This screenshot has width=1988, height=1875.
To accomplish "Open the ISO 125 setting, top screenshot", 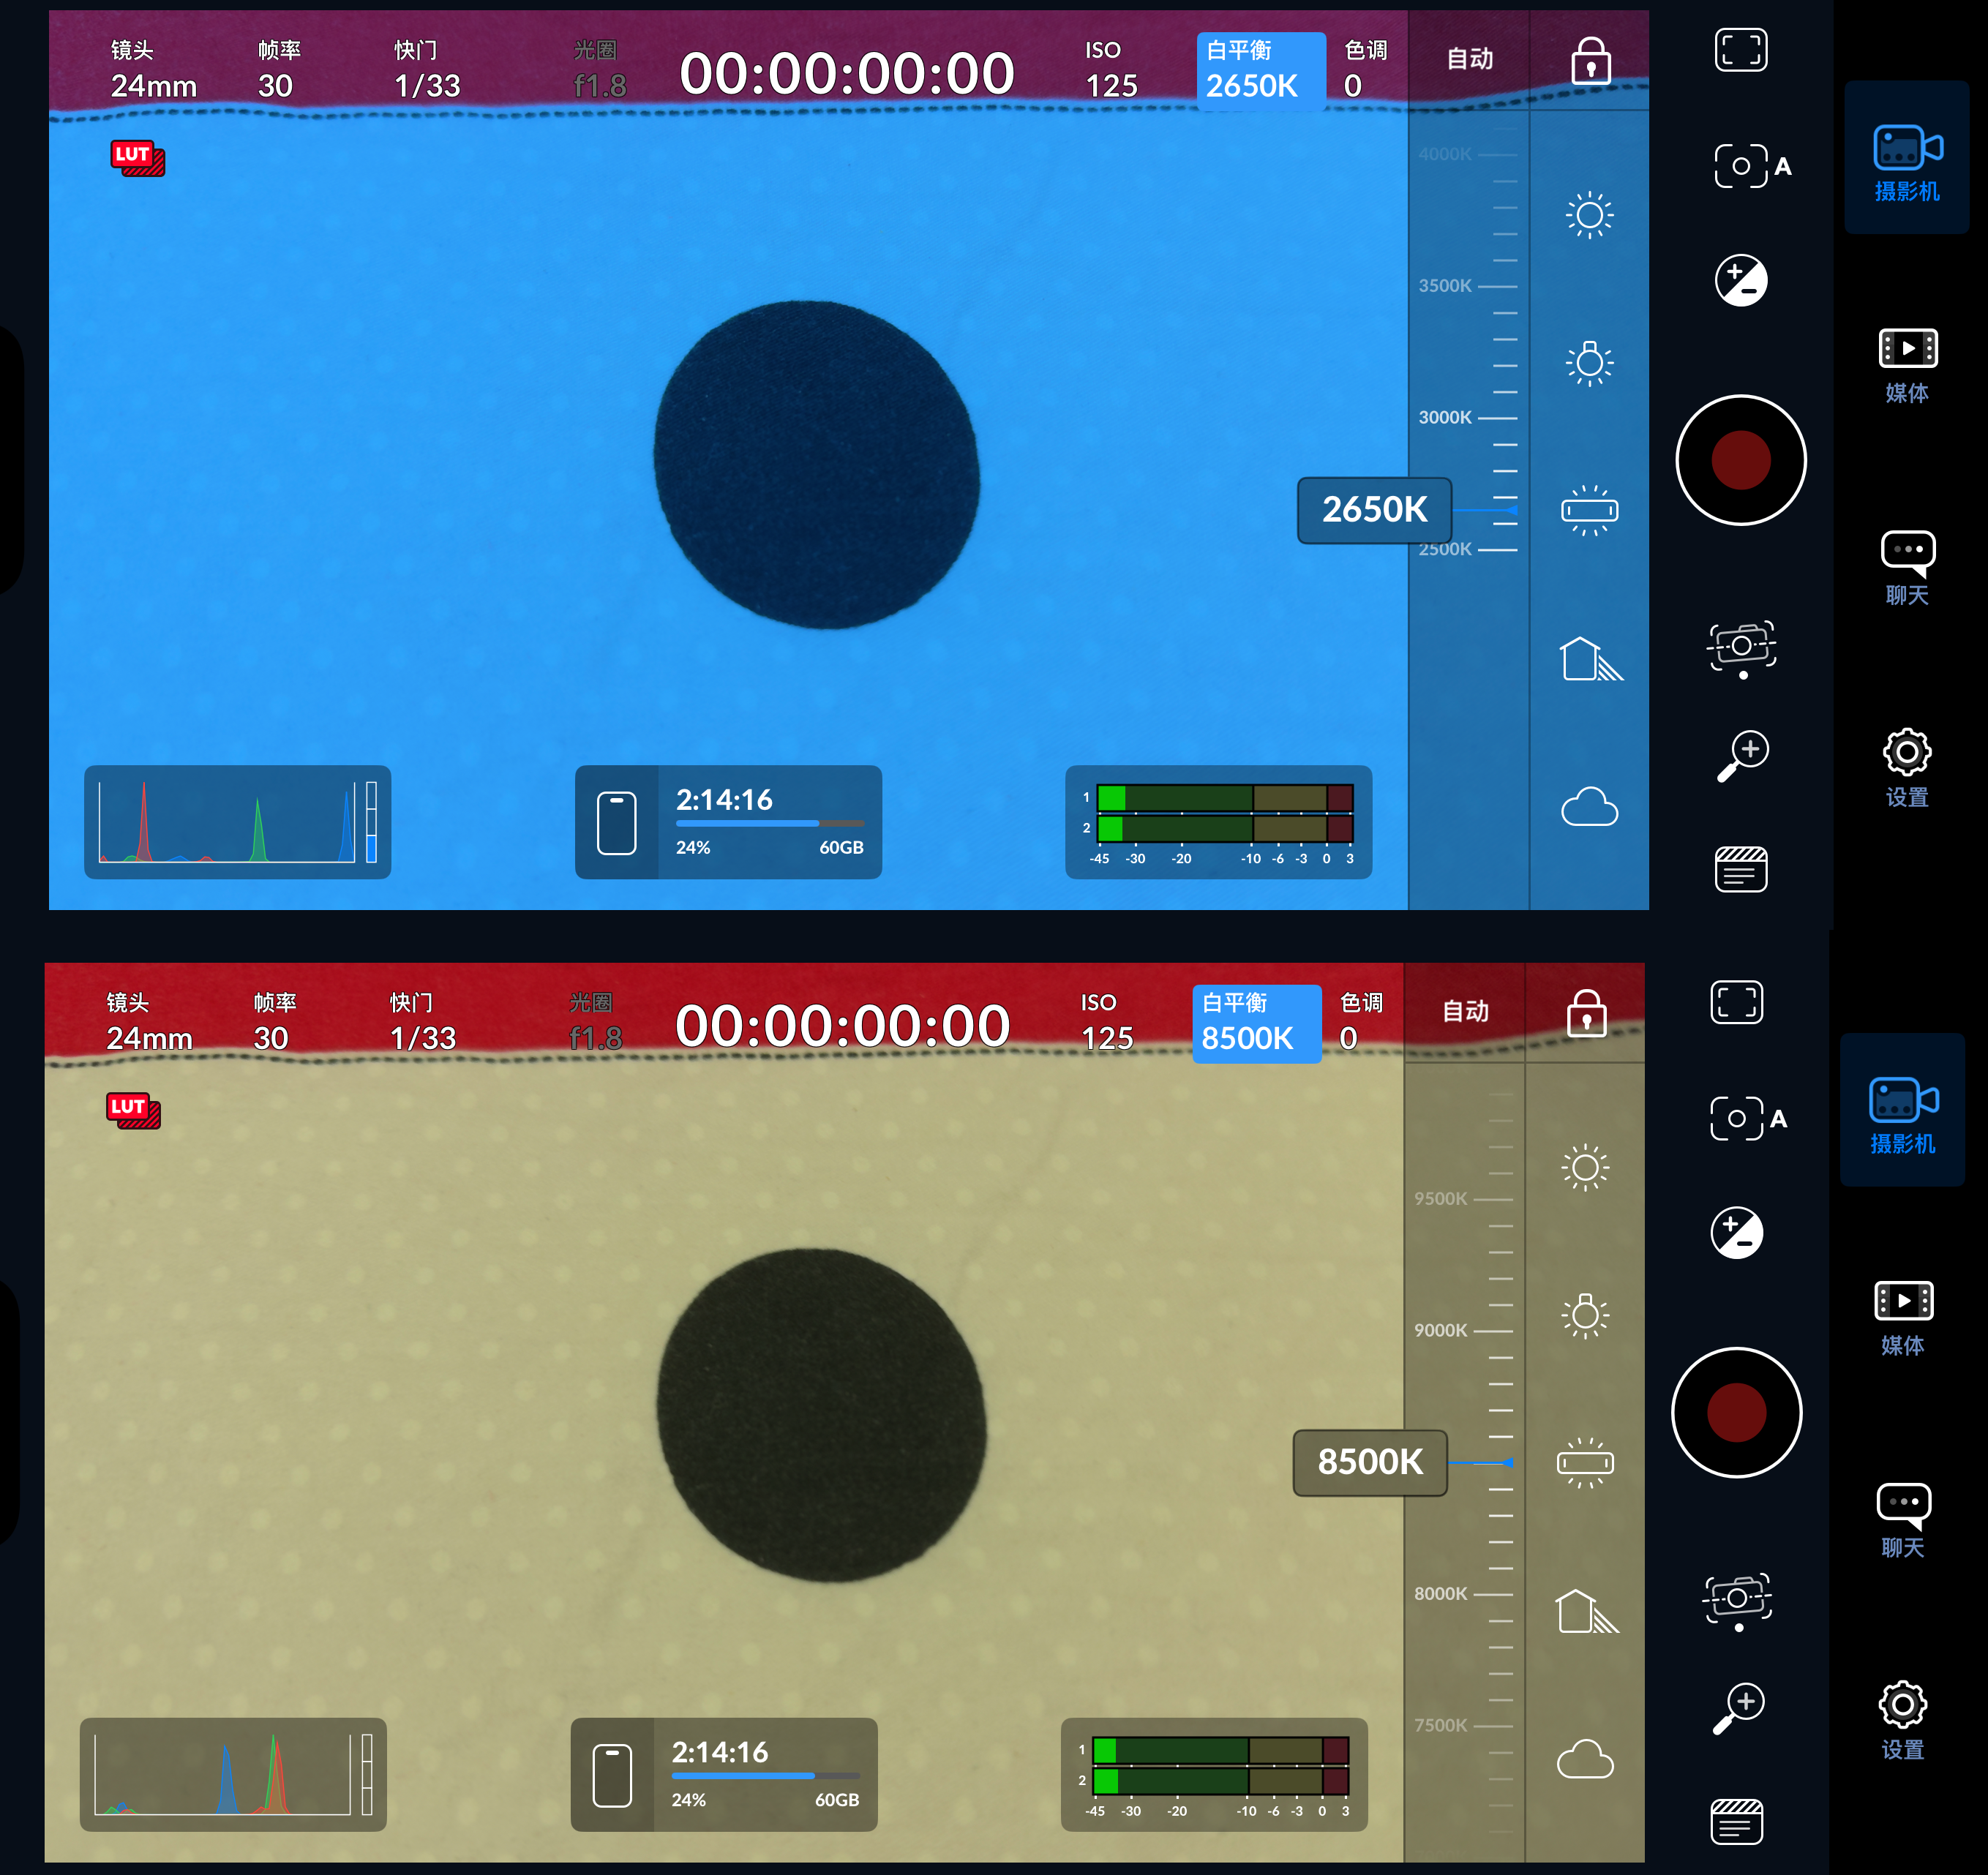I will point(1111,70).
